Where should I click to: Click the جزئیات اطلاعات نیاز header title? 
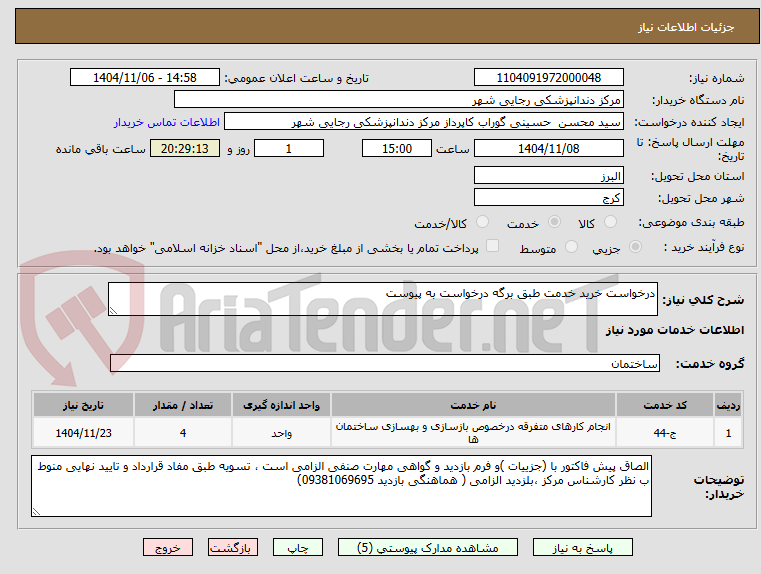[x=685, y=27]
